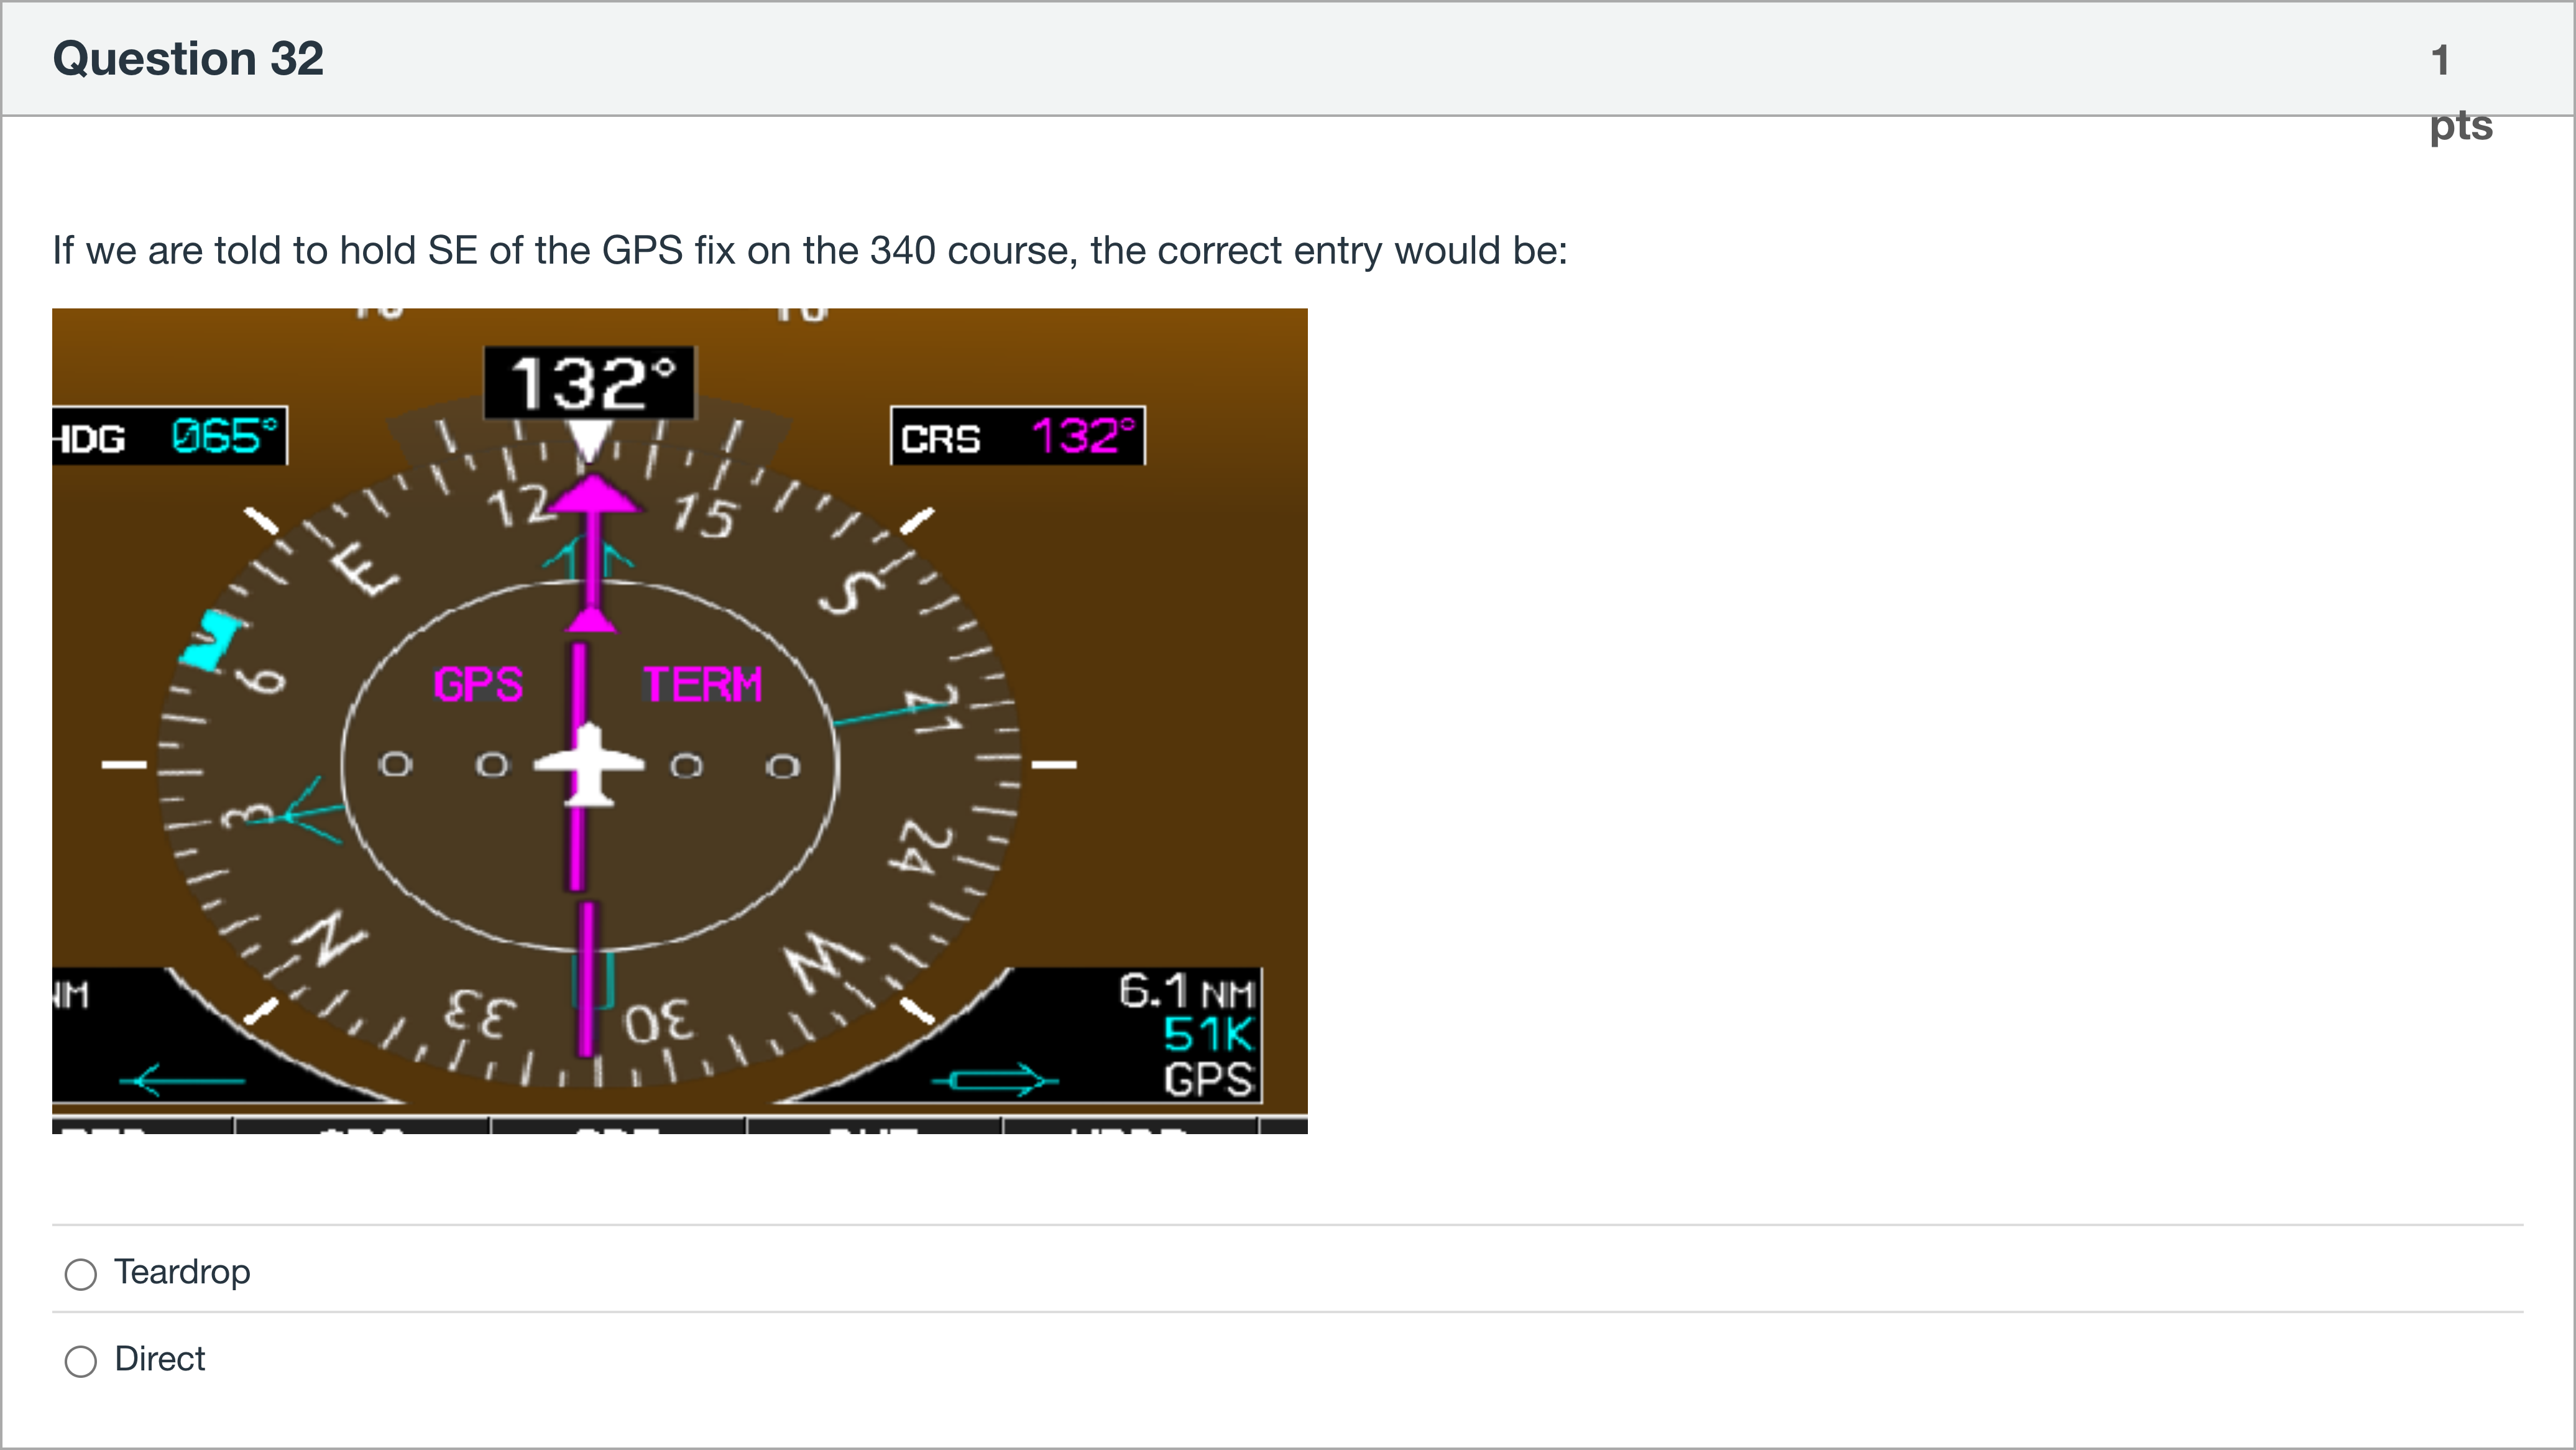Click the Teardrop answer label

[182, 1272]
